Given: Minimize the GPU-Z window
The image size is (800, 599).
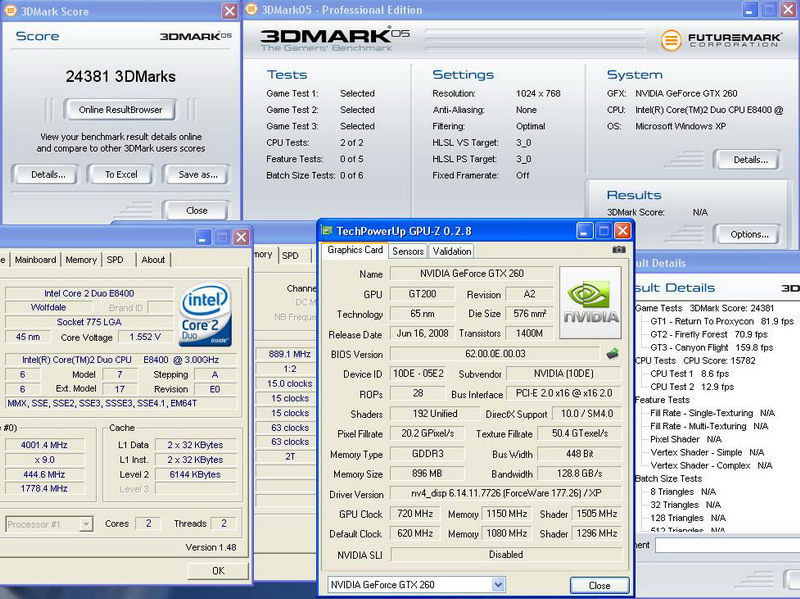Looking at the screenshot, I should tap(585, 231).
